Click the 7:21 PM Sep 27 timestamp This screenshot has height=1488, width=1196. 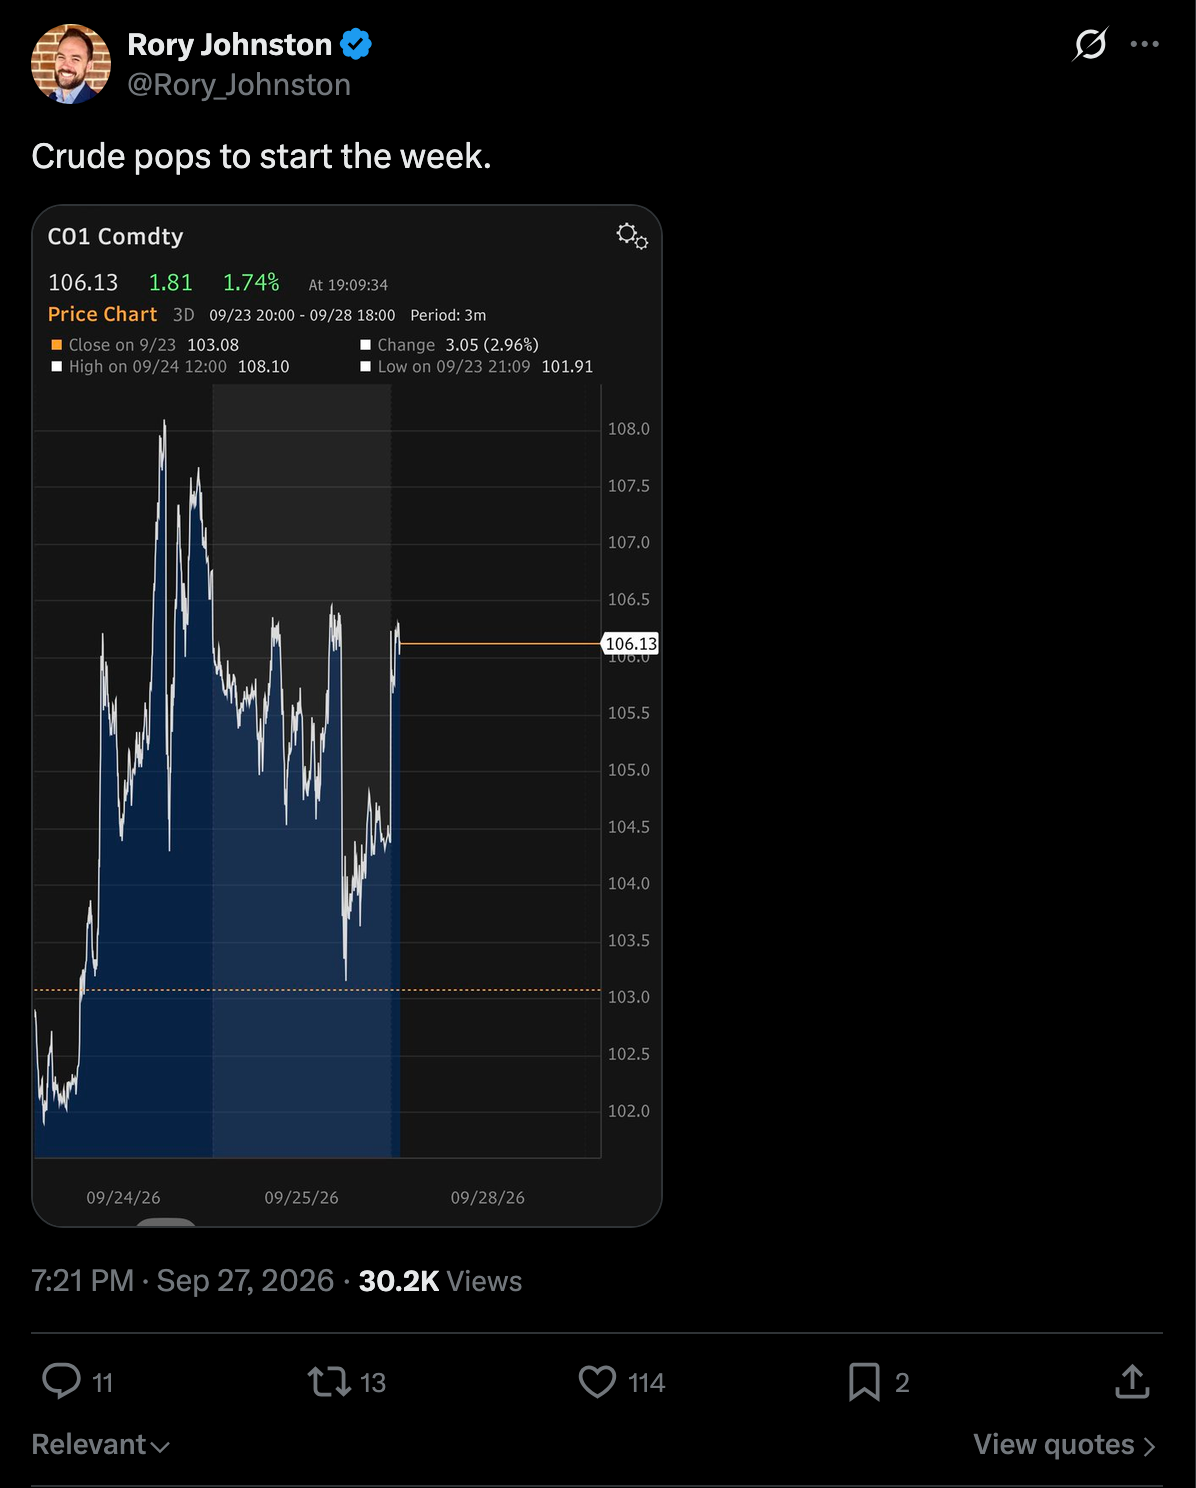click(182, 1281)
